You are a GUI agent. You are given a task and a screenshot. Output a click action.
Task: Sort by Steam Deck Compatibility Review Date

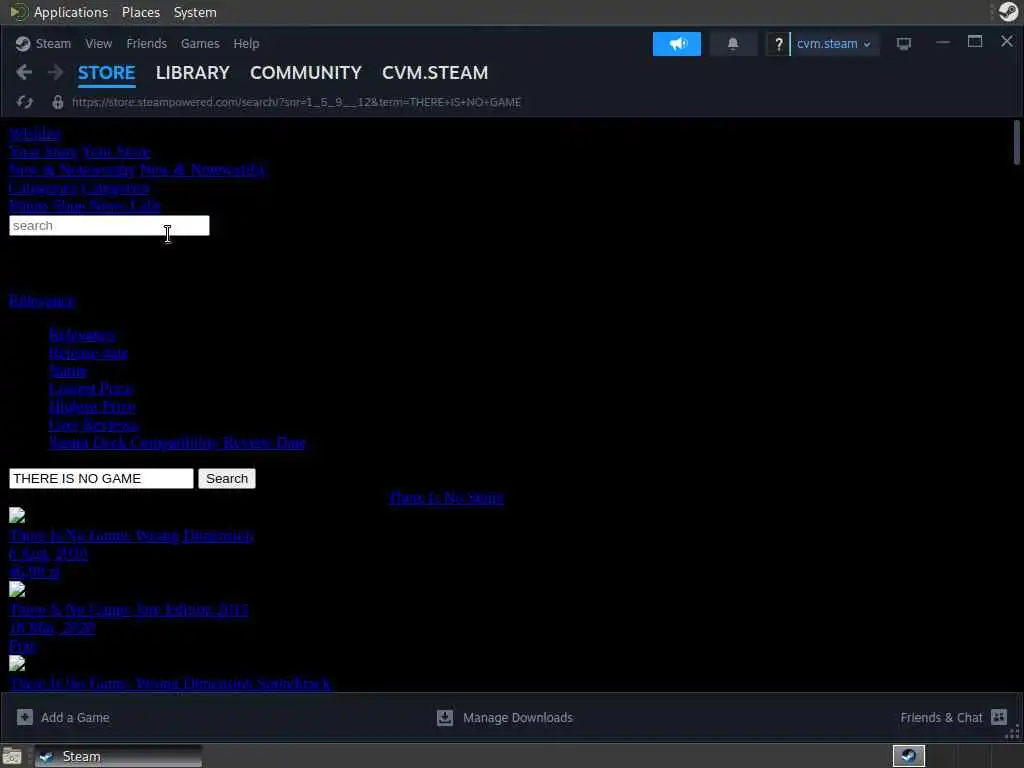coord(177,443)
